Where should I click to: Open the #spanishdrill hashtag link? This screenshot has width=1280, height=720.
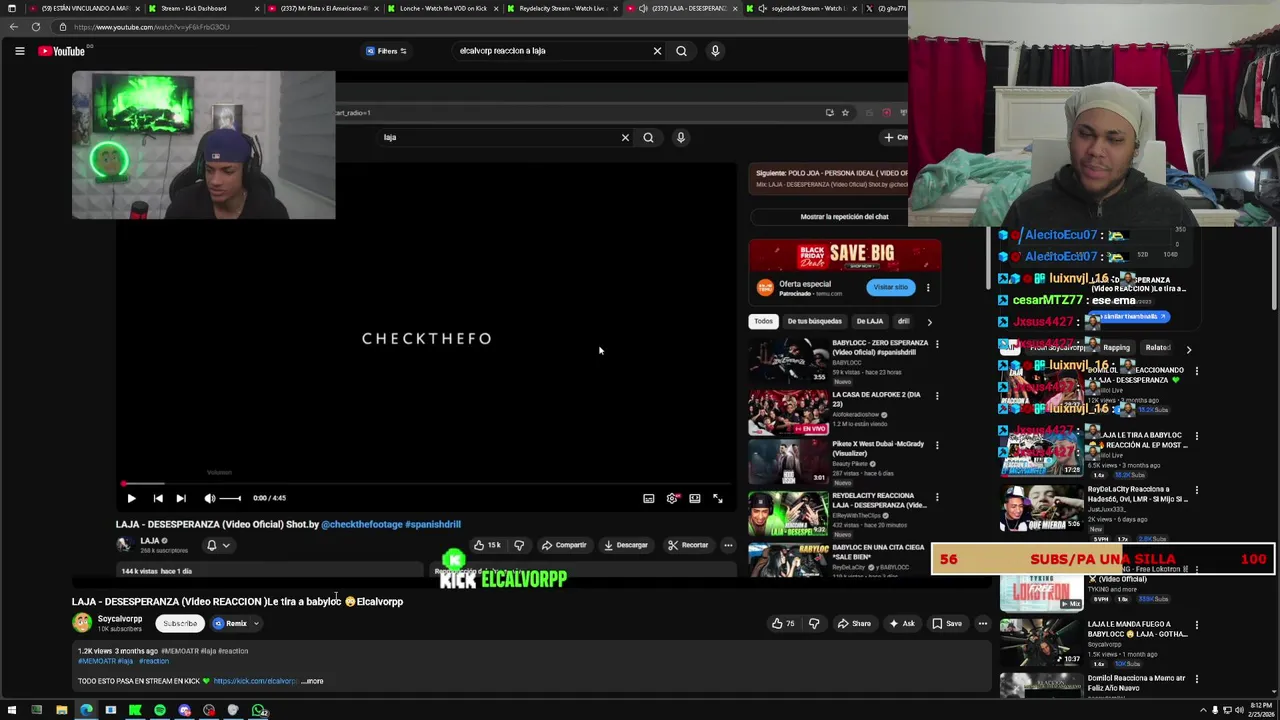pos(433,524)
